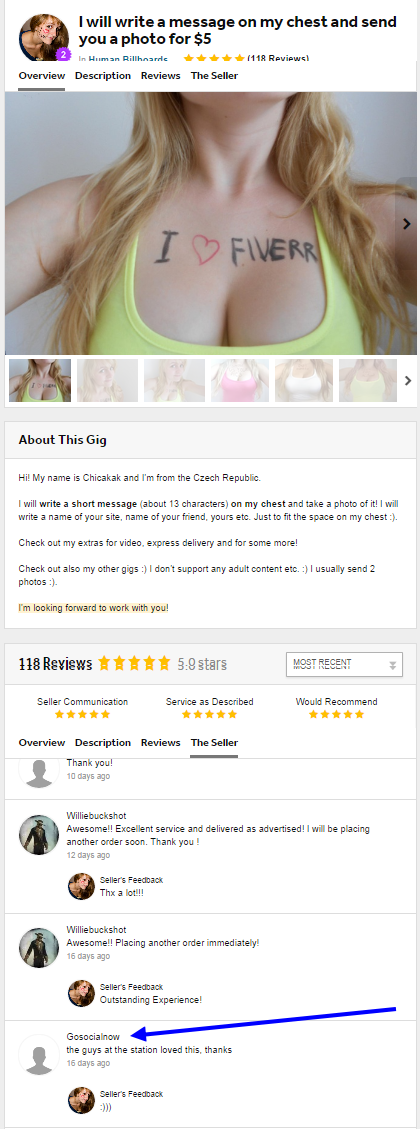This screenshot has width=420, height=1129.
Task: Click the purple level 2 badge
Action: click(x=62, y=55)
